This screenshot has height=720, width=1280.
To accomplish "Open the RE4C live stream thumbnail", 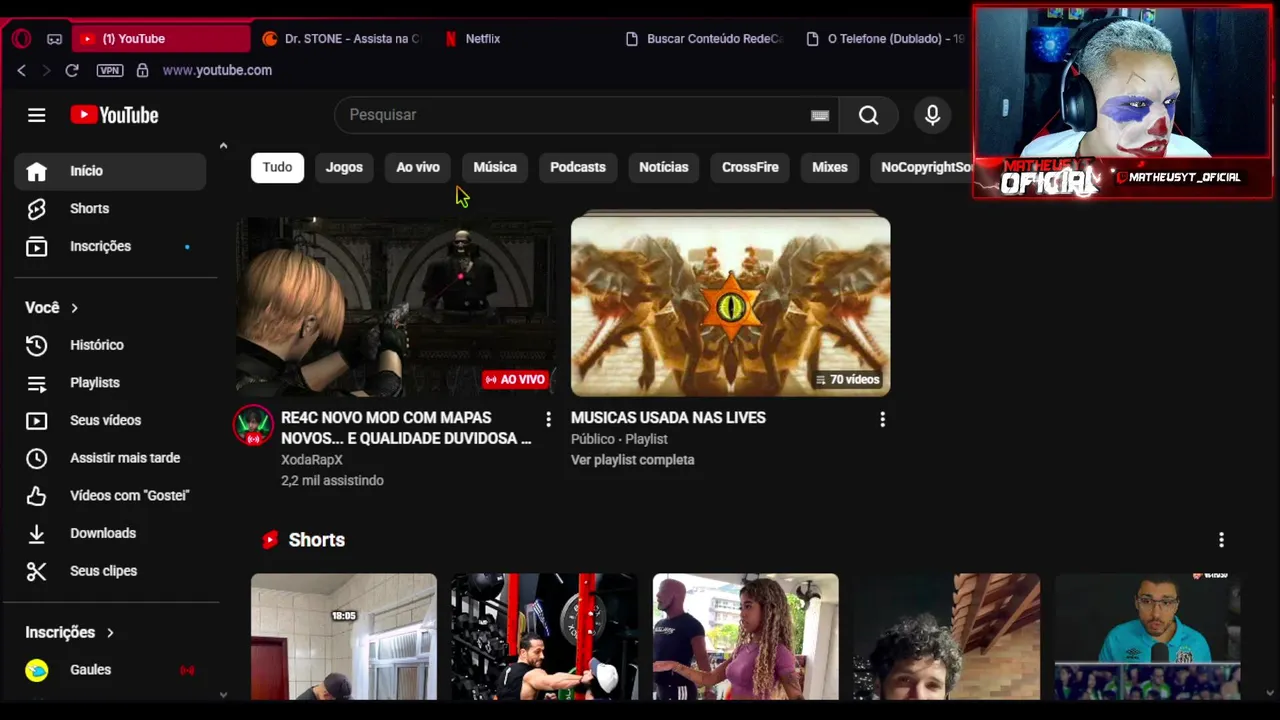I will click(x=395, y=307).
